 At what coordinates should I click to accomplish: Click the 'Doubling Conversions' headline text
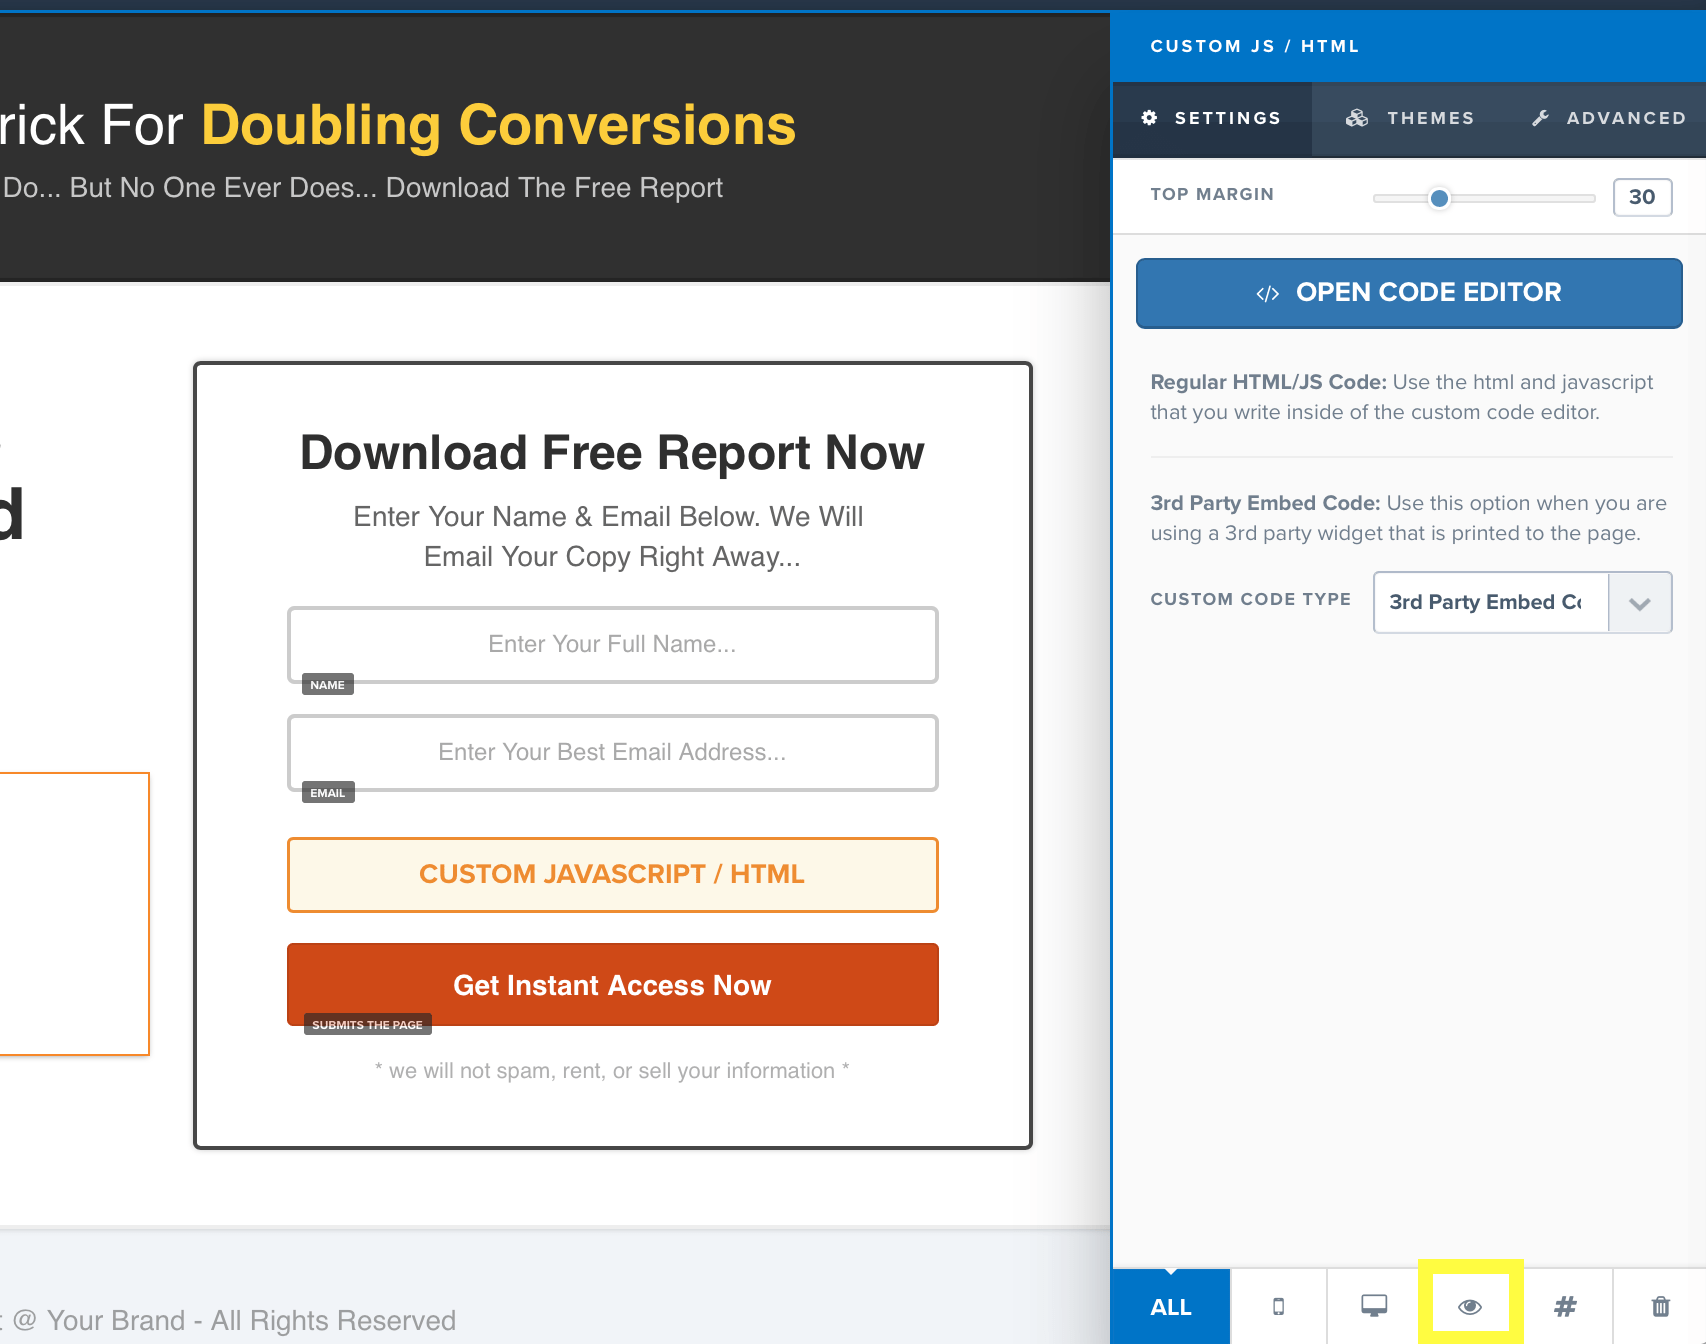tap(499, 126)
